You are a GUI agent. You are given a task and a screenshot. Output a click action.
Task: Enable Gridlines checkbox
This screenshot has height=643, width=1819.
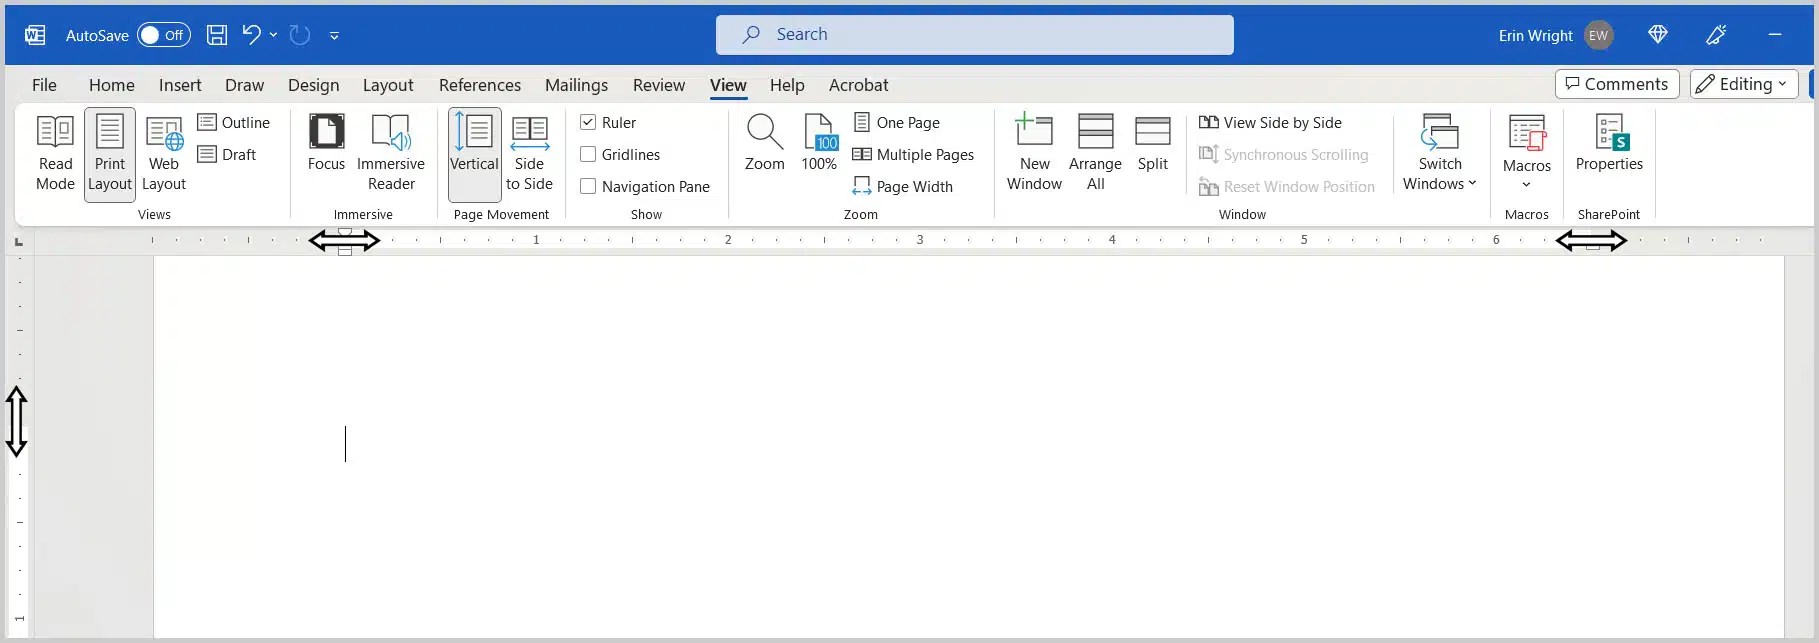click(x=588, y=154)
